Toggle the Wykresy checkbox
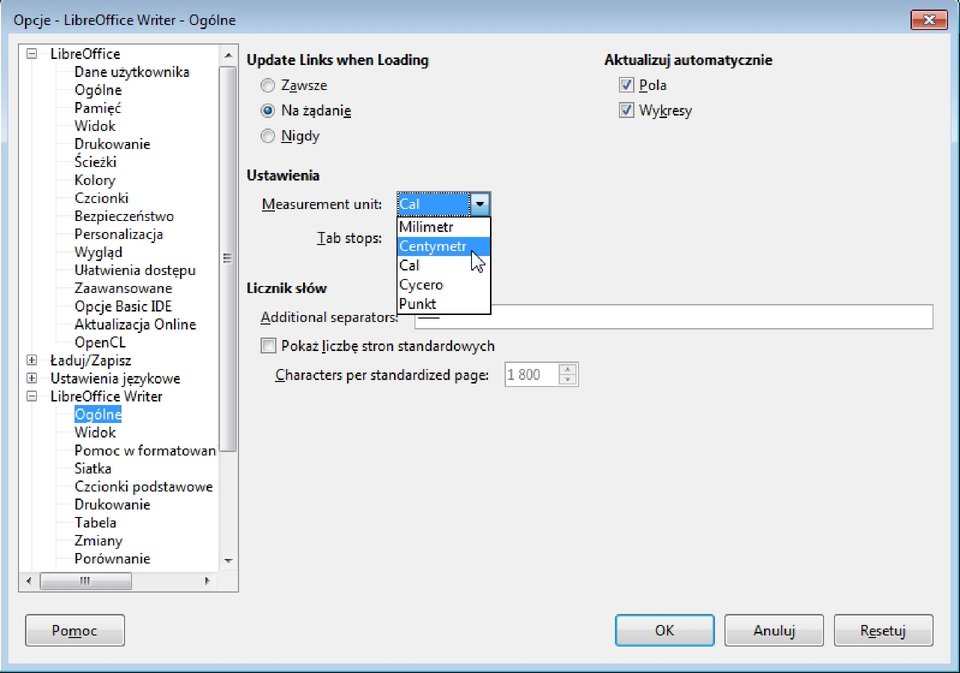 [x=626, y=110]
